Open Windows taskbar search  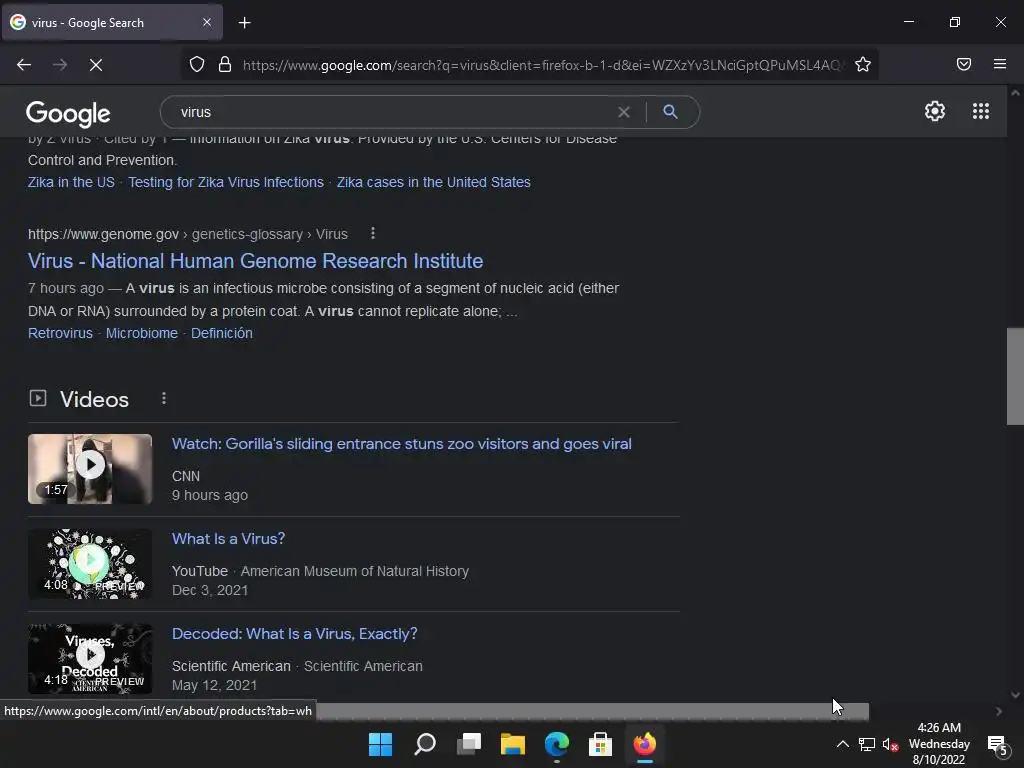coord(424,744)
